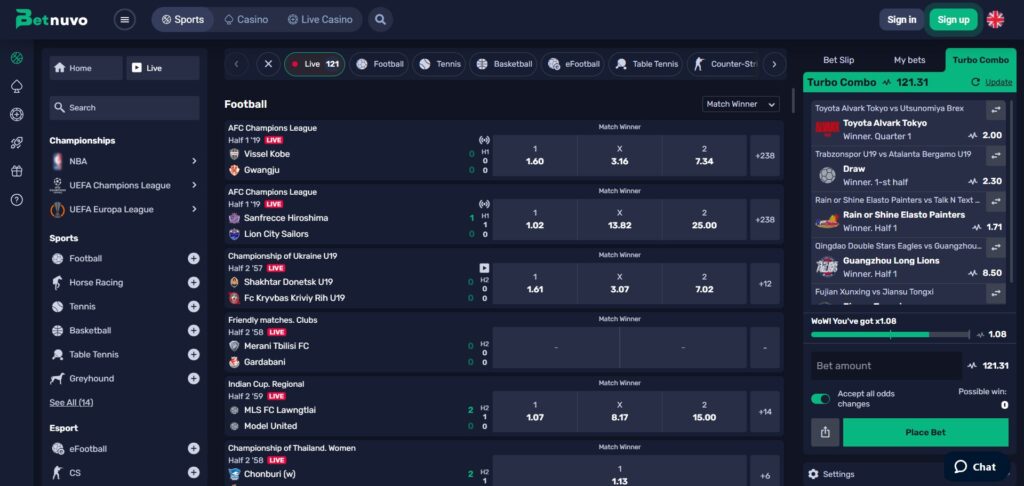Click the share icon beside Place Bet
The image size is (1024, 486).
(825, 433)
